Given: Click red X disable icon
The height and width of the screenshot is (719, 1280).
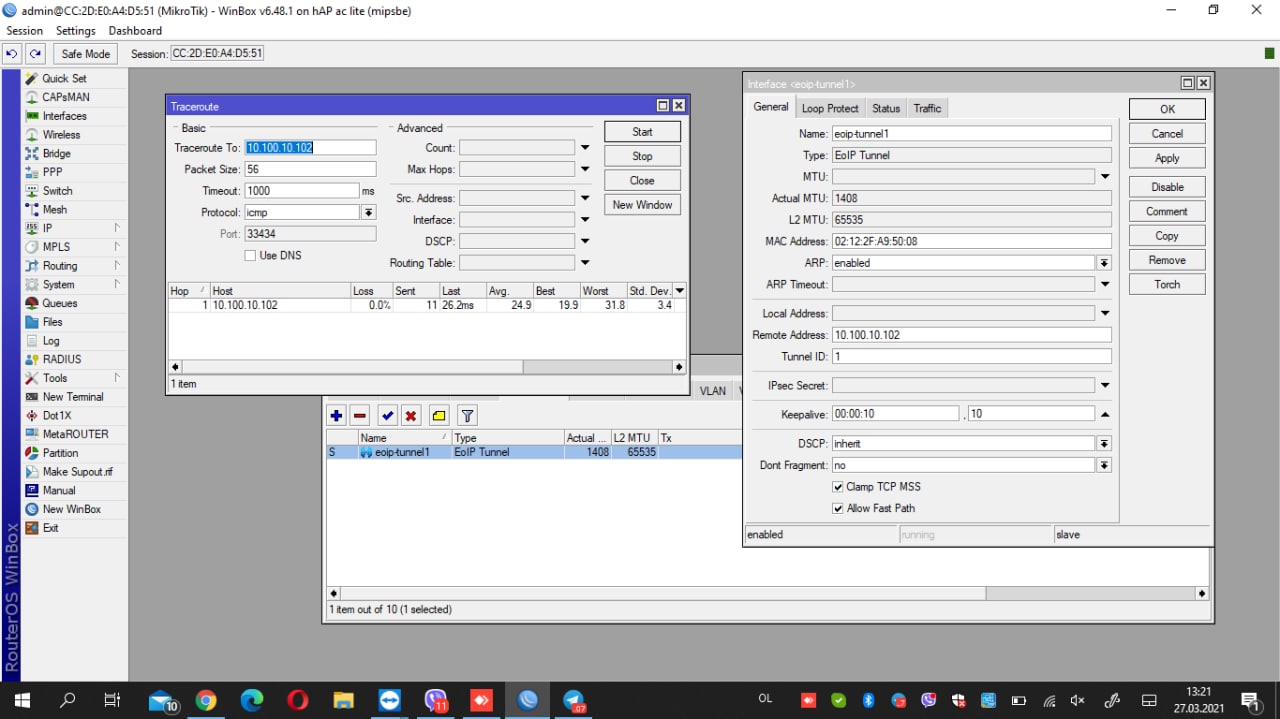Looking at the screenshot, I should coord(411,416).
